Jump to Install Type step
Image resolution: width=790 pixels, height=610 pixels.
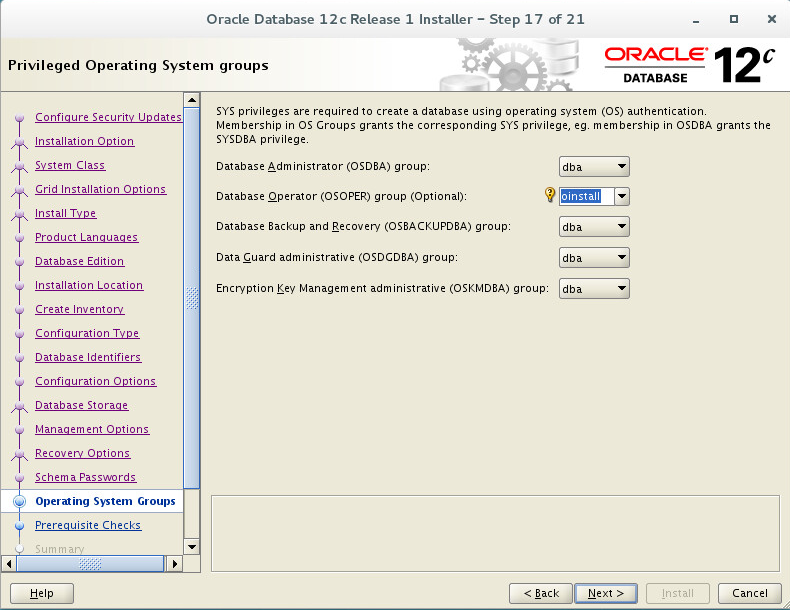[65, 213]
